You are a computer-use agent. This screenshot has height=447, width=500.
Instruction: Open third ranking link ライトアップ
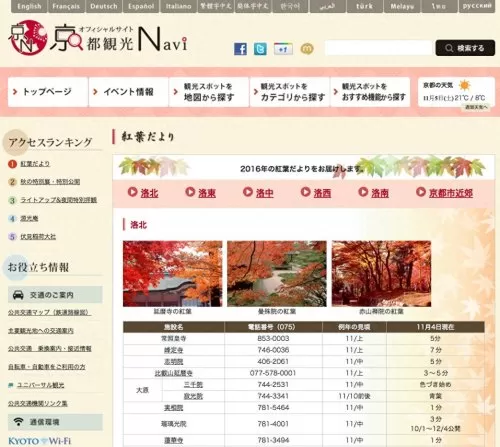click(x=59, y=200)
